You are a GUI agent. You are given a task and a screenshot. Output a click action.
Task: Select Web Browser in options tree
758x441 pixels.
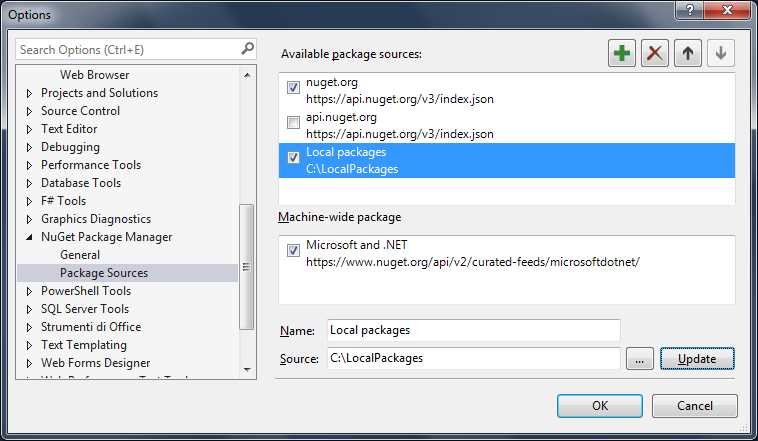click(94, 75)
